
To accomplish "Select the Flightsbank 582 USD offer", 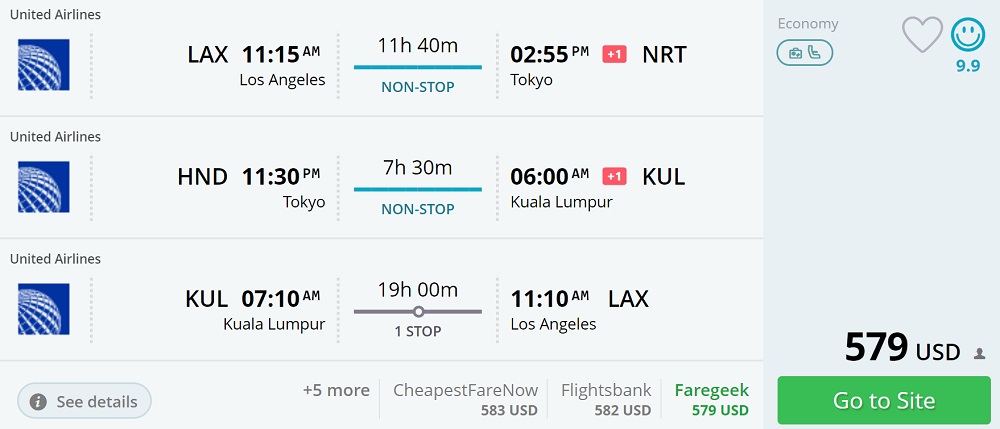I will 606,399.
